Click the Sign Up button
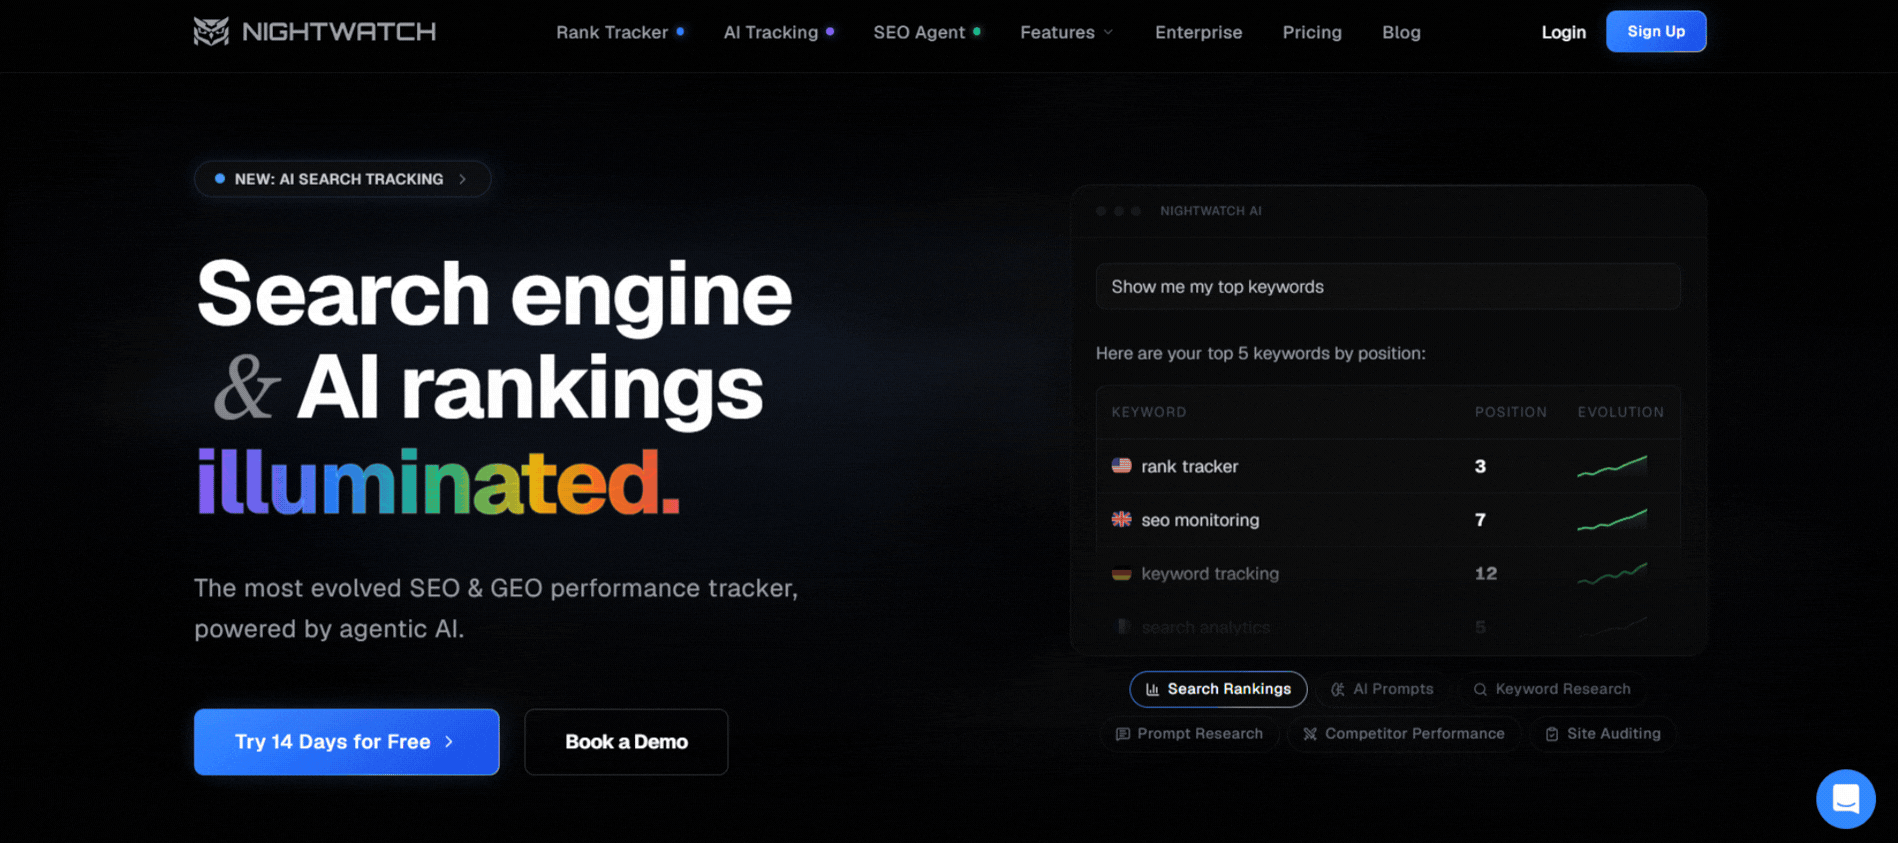Viewport: 1898px width, 844px height. [1656, 31]
